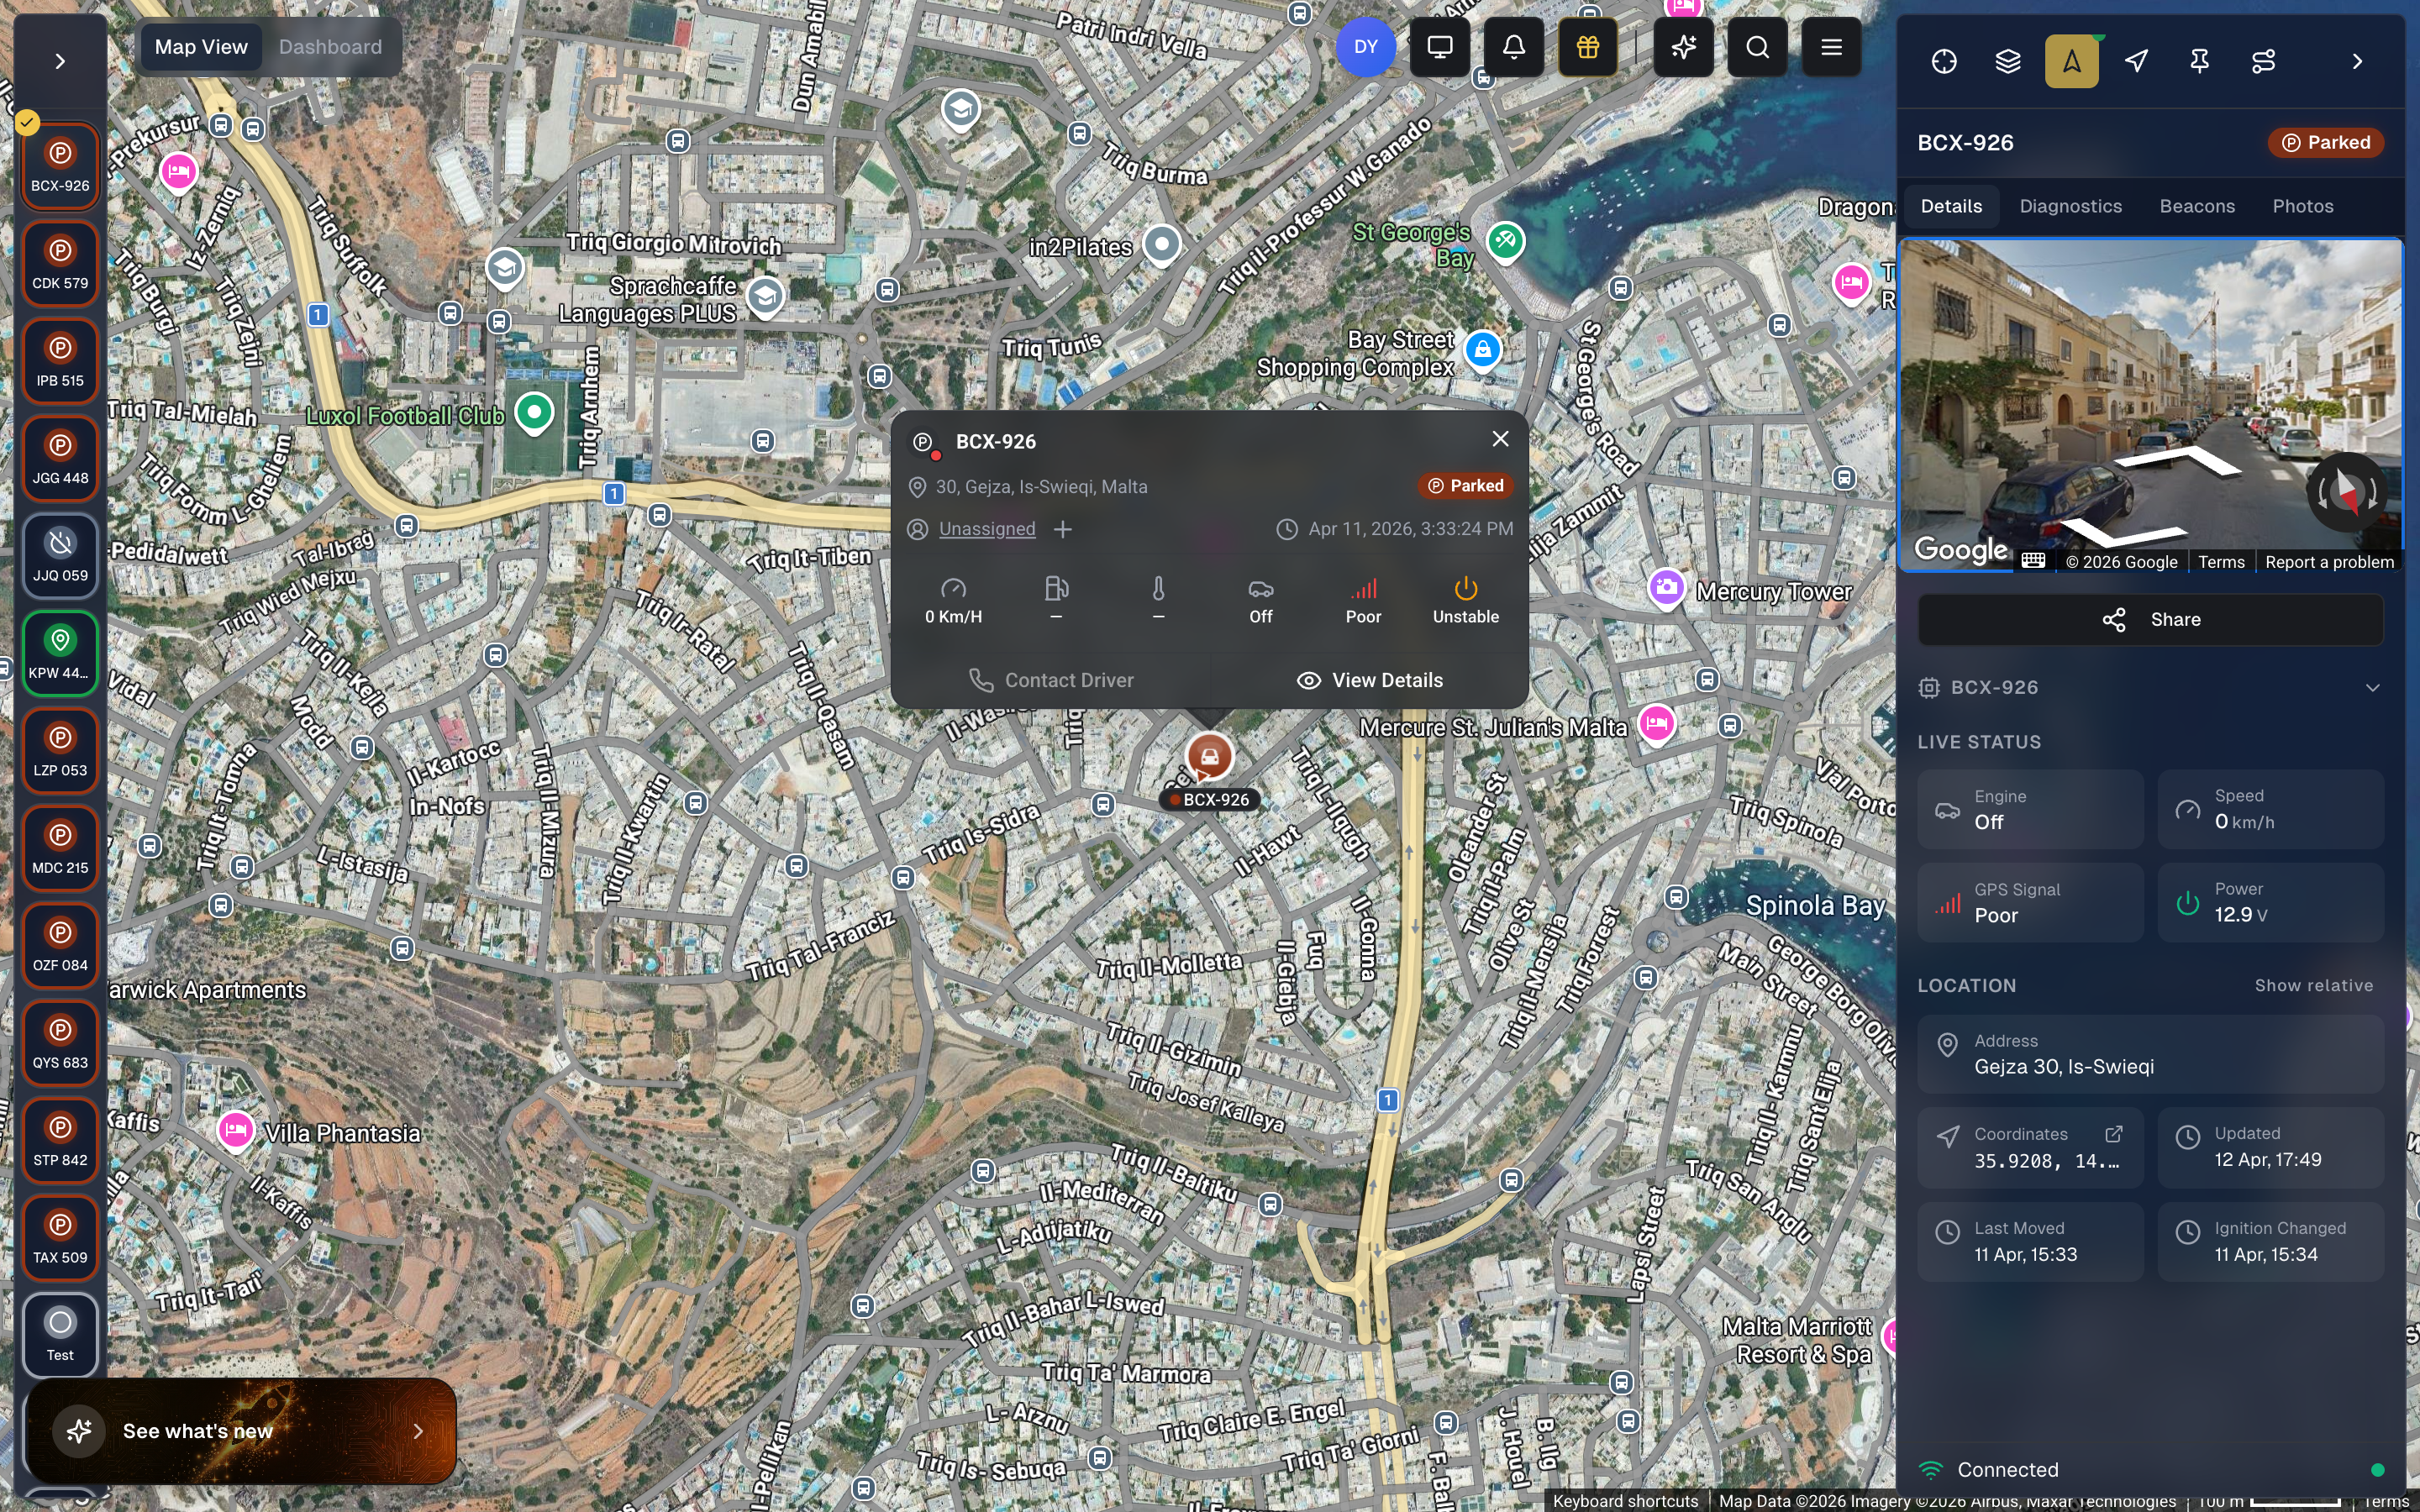Expand the BCX-926 device section
This screenshot has height=1512, width=2420.
coord(2151,688)
